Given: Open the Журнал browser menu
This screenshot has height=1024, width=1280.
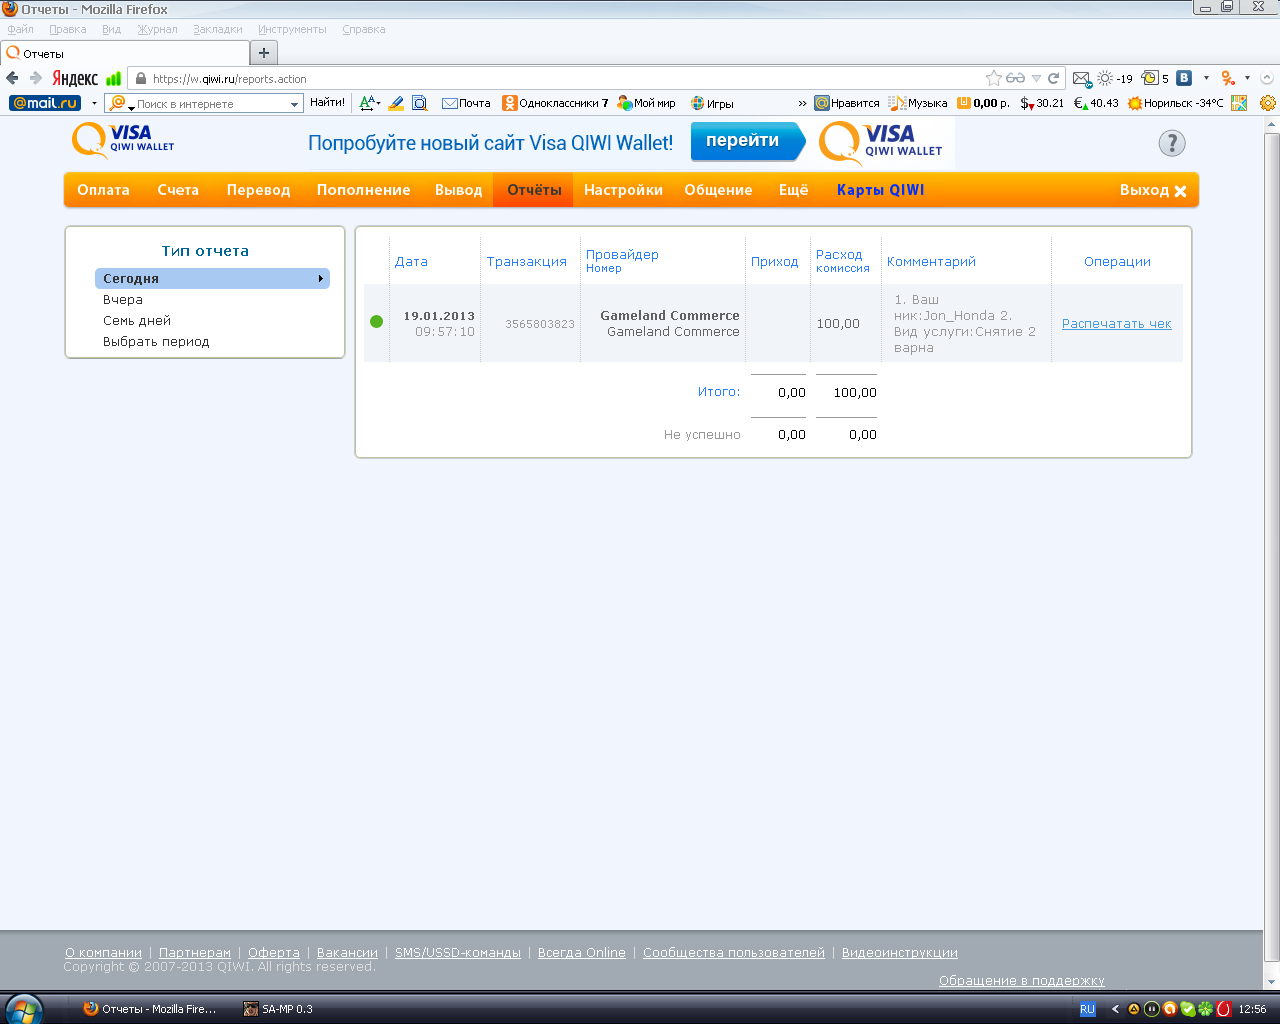Looking at the screenshot, I should click(x=158, y=29).
